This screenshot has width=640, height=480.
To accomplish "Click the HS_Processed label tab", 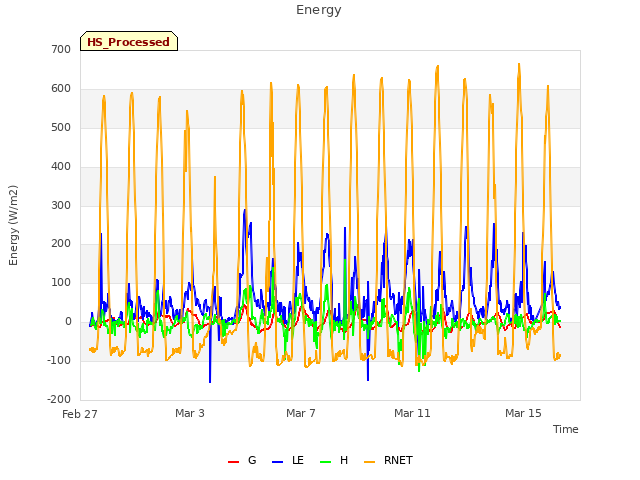I will [x=129, y=41].
